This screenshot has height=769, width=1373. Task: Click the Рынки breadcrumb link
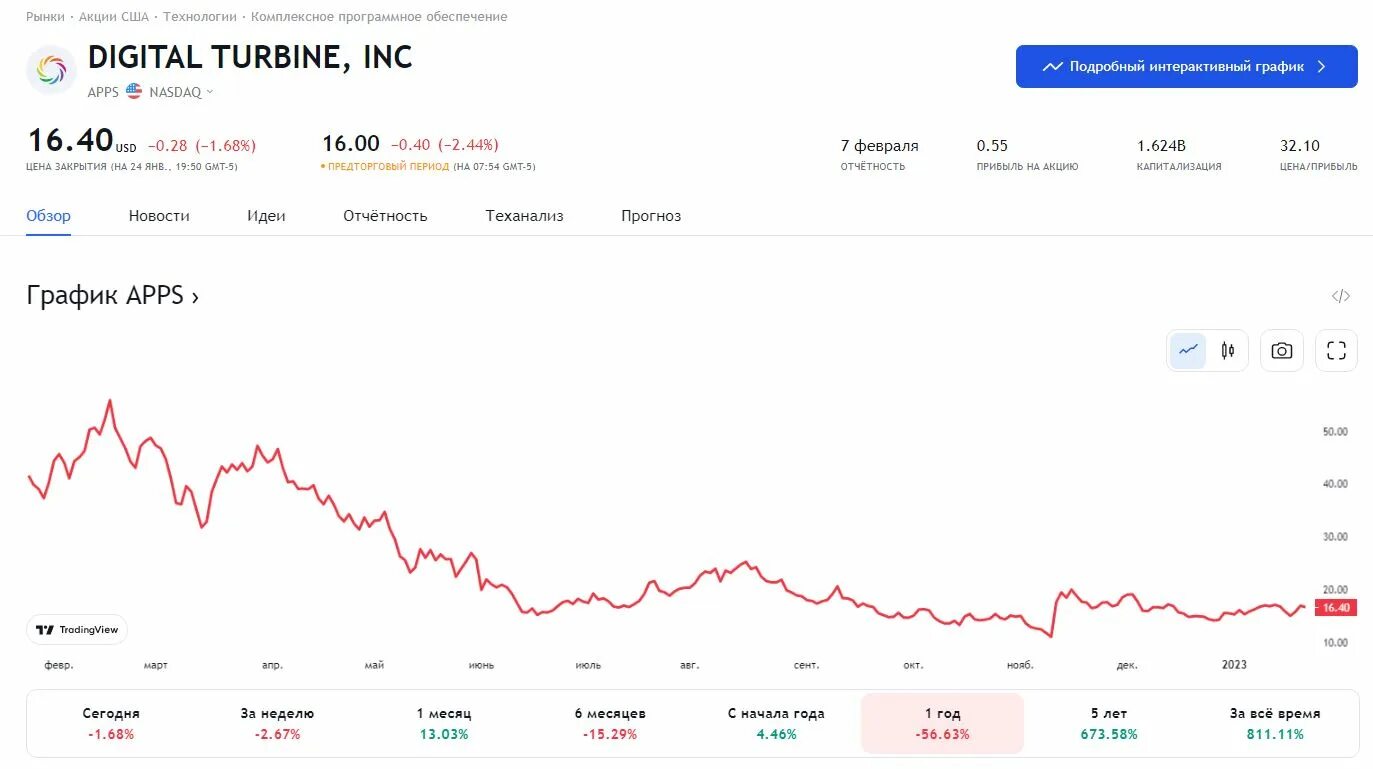pyautogui.click(x=45, y=17)
